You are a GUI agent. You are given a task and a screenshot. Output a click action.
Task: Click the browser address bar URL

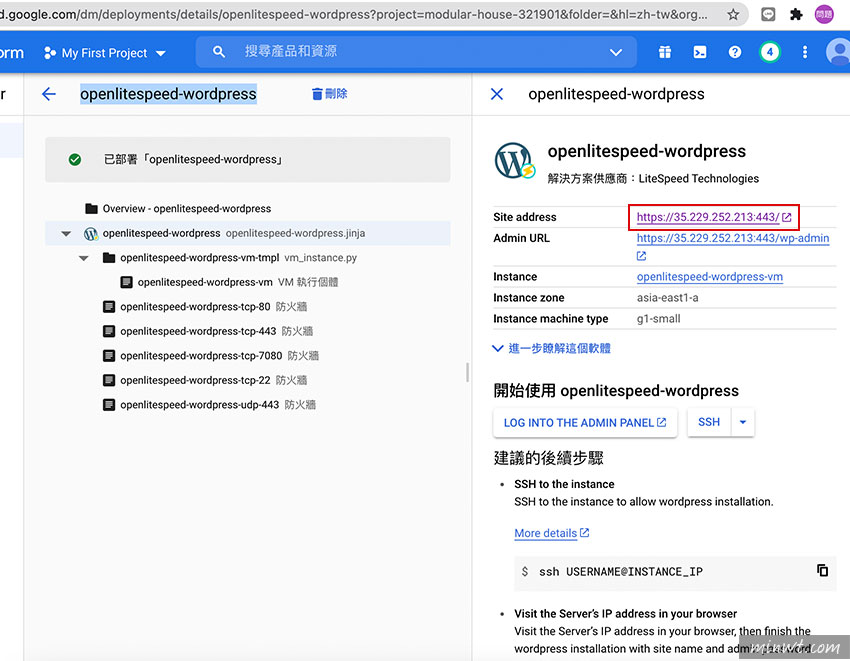[353, 15]
